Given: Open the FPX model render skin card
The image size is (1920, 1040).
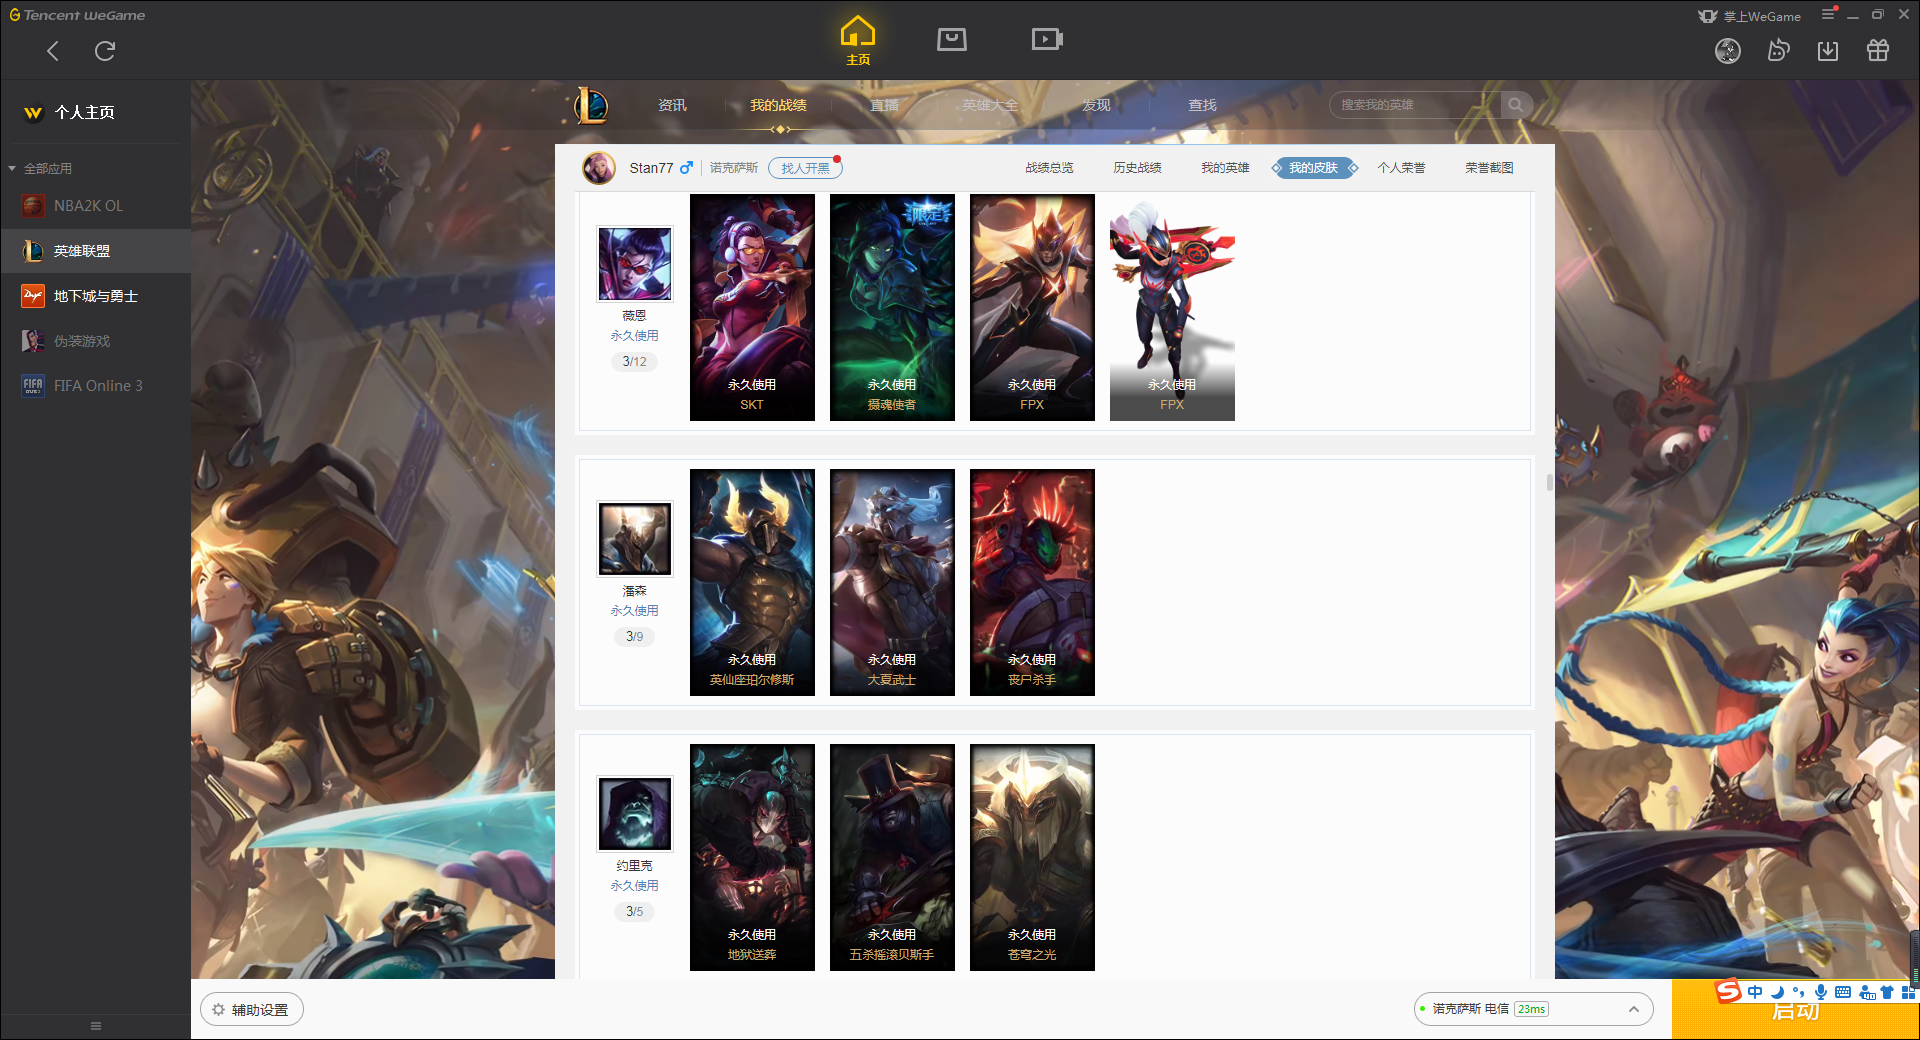Looking at the screenshot, I should (x=1172, y=307).
